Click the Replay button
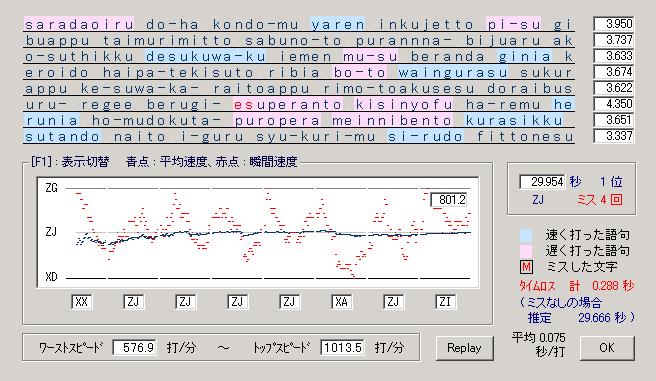The image size is (656, 381). (x=464, y=348)
